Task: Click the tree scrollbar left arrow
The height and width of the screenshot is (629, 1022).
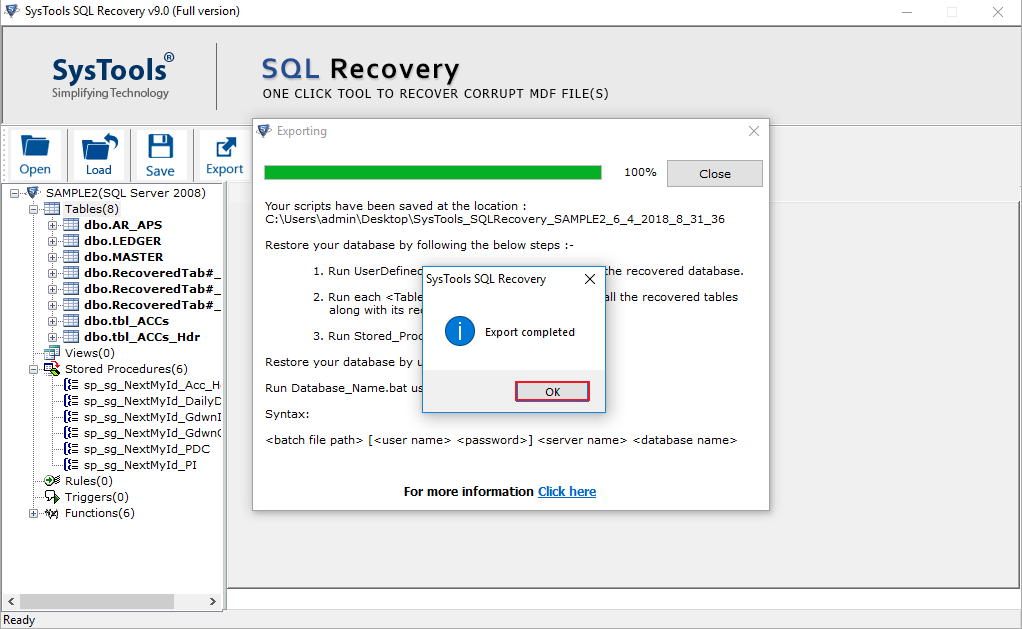Action: [x=11, y=601]
